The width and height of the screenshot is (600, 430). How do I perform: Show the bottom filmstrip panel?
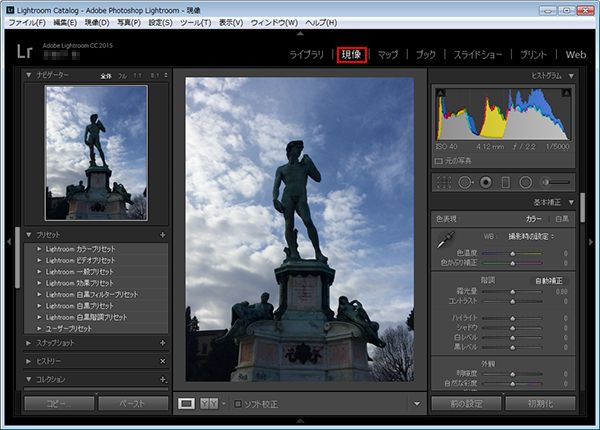click(300, 420)
